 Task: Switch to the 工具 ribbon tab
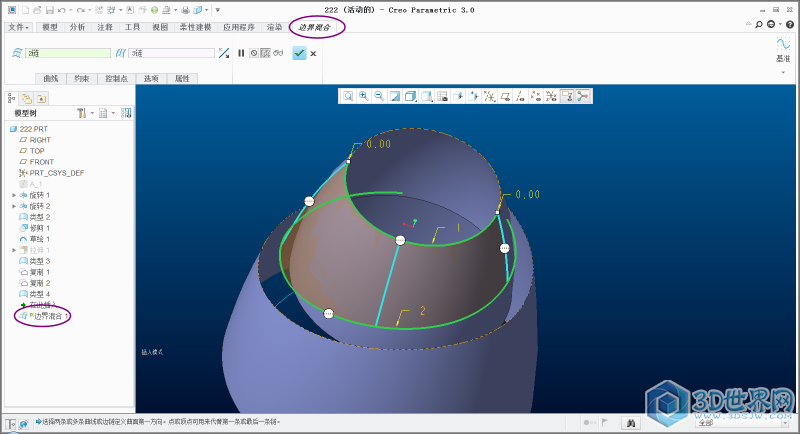pos(132,27)
